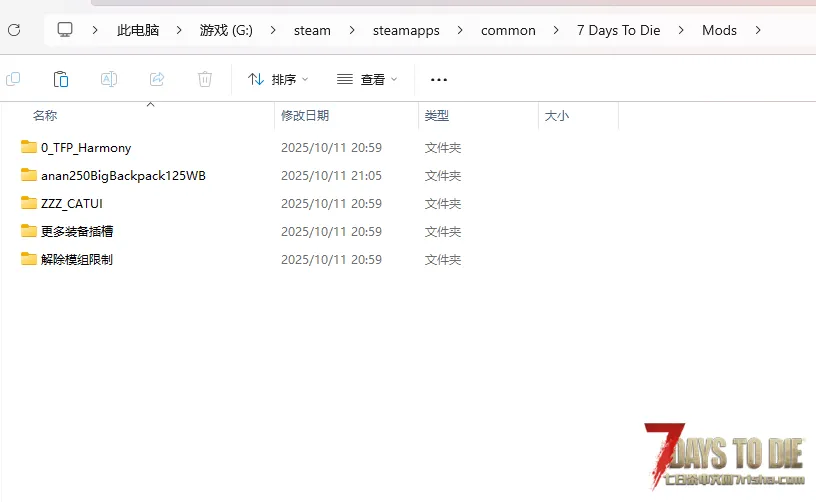Sort by the 修改日期 column header

click(305, 116)
